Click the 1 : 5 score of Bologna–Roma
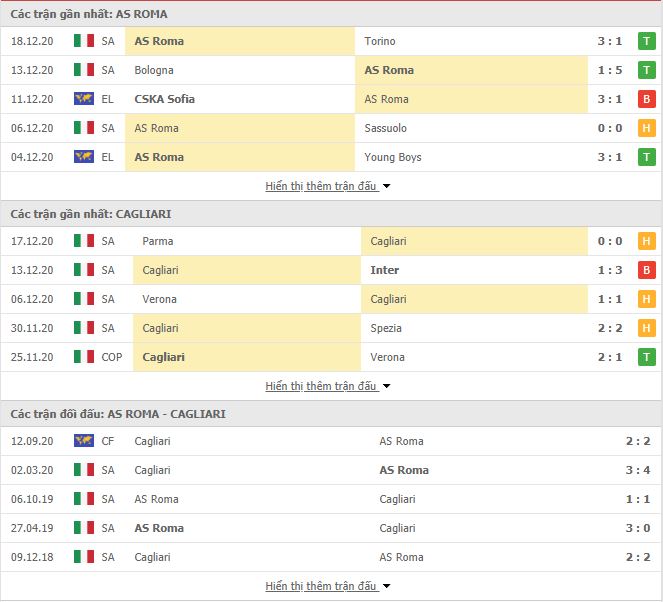 (x=610, y=70)
